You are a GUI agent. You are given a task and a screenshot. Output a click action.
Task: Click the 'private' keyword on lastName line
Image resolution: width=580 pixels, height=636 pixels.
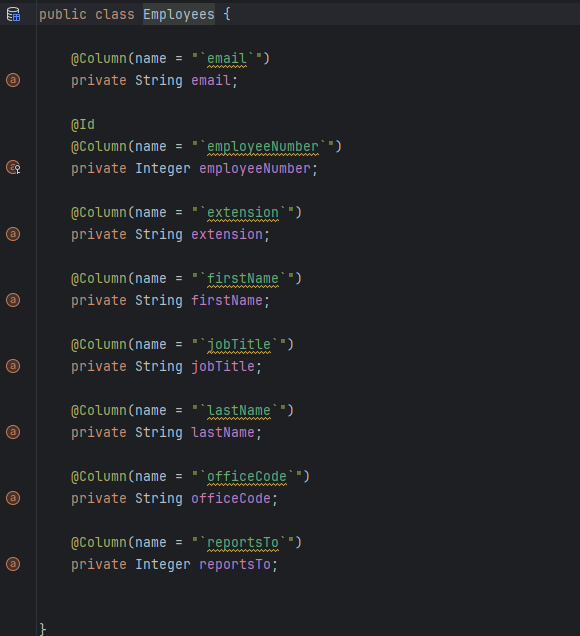99,433
